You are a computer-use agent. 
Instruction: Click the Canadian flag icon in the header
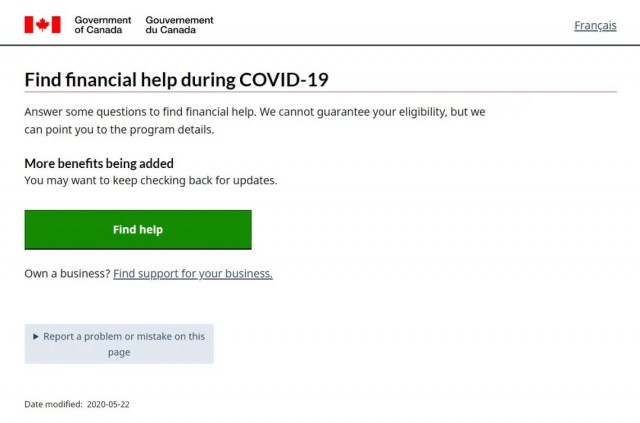(x=42, y=25)
